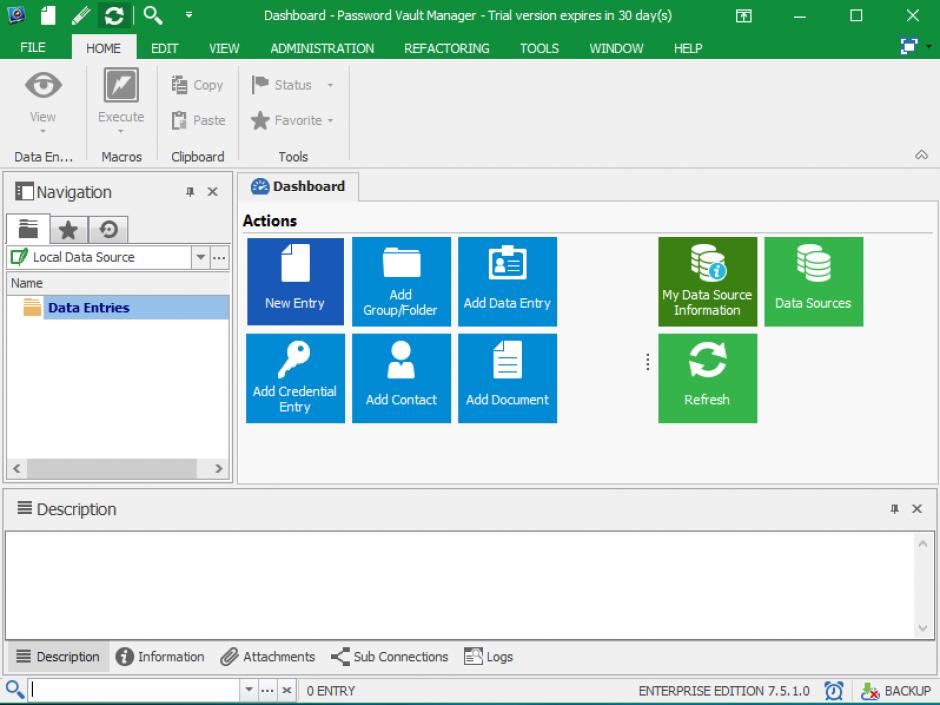Switch to the Logs bottom tab
The height and width of the screenshot is (705, 940).
pyautogui.click(x=489, y=656)
